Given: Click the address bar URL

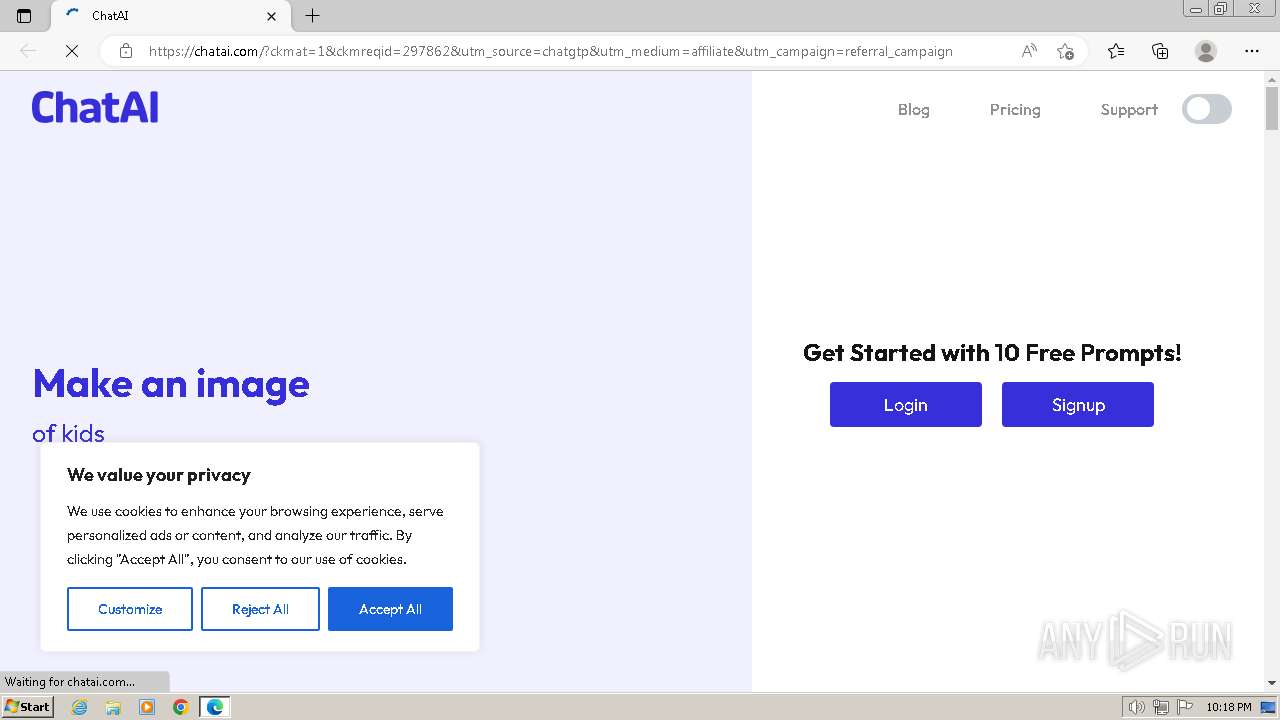Looking at the screenshot, I should pos(551,51).
